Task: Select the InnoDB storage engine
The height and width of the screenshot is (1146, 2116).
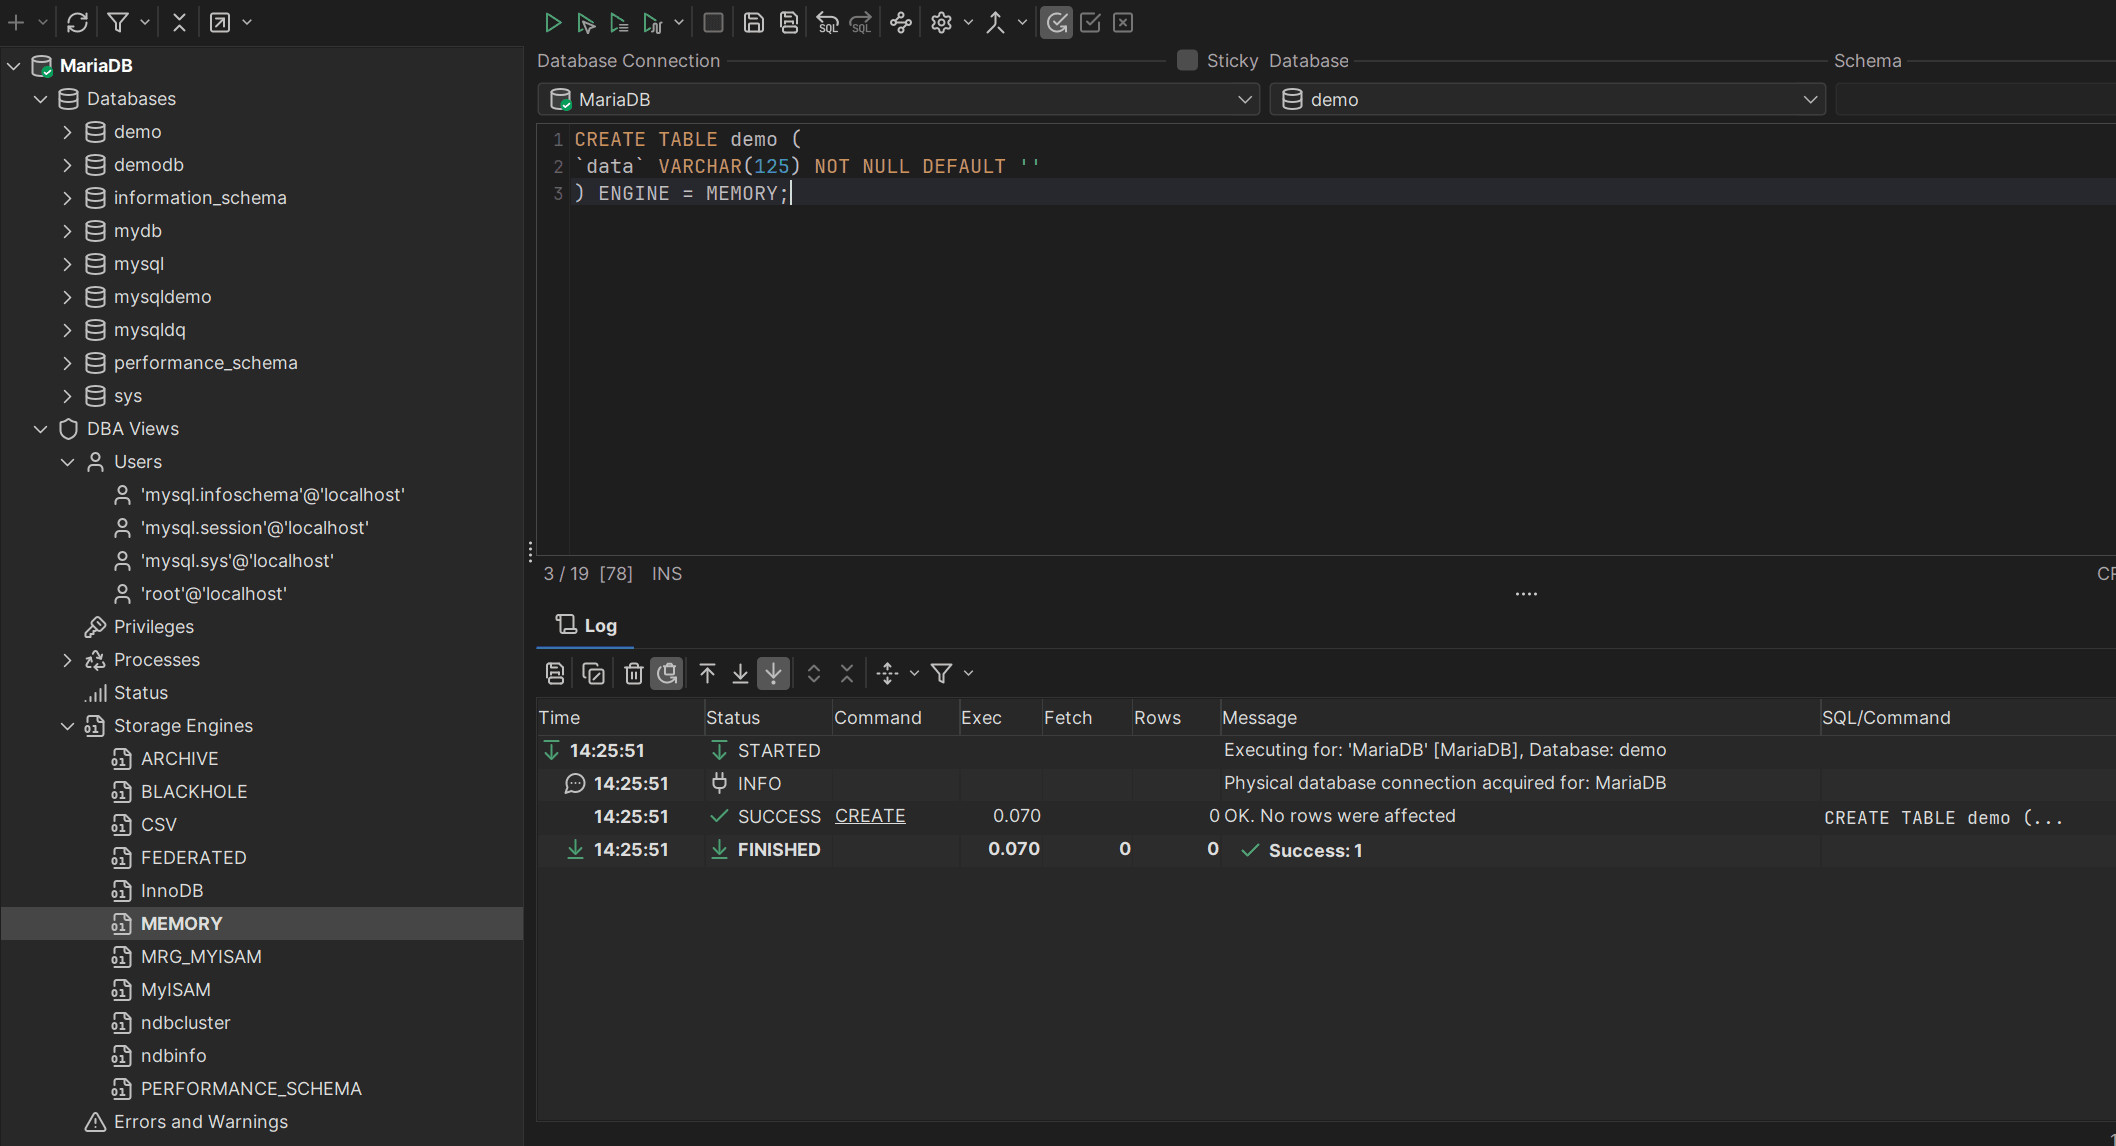Action: (171, 890)
